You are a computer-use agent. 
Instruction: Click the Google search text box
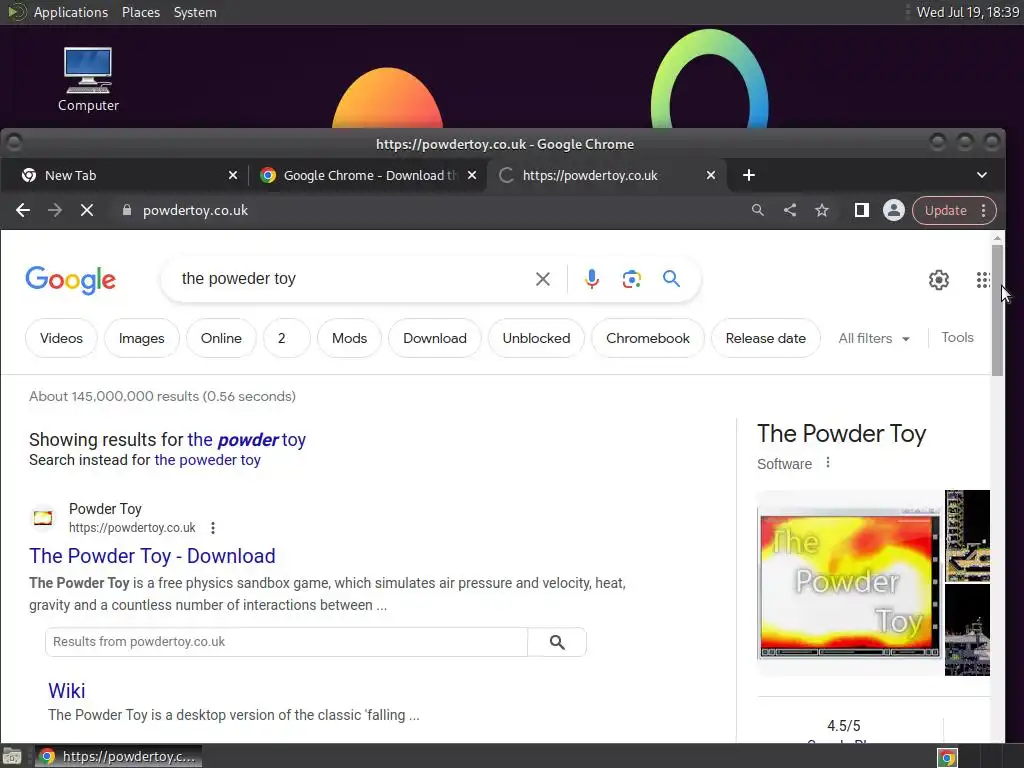[x=353, y=279]
